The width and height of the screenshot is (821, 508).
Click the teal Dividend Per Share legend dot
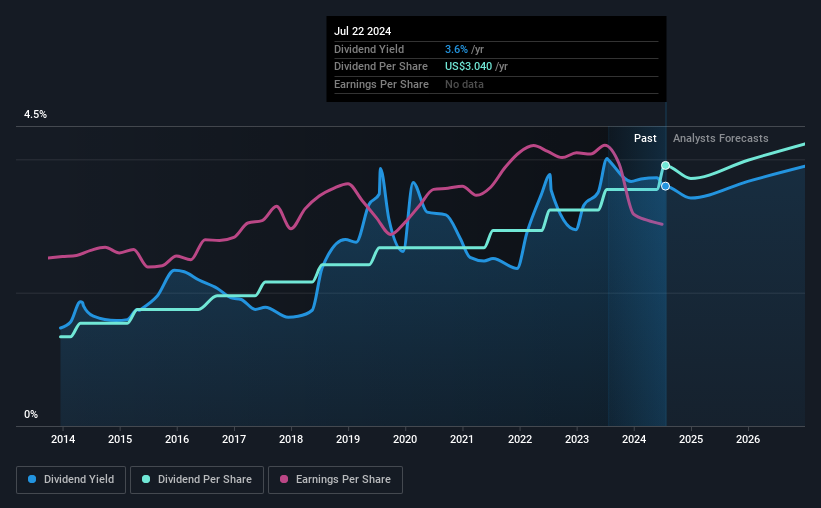click(x=146, y=479)
